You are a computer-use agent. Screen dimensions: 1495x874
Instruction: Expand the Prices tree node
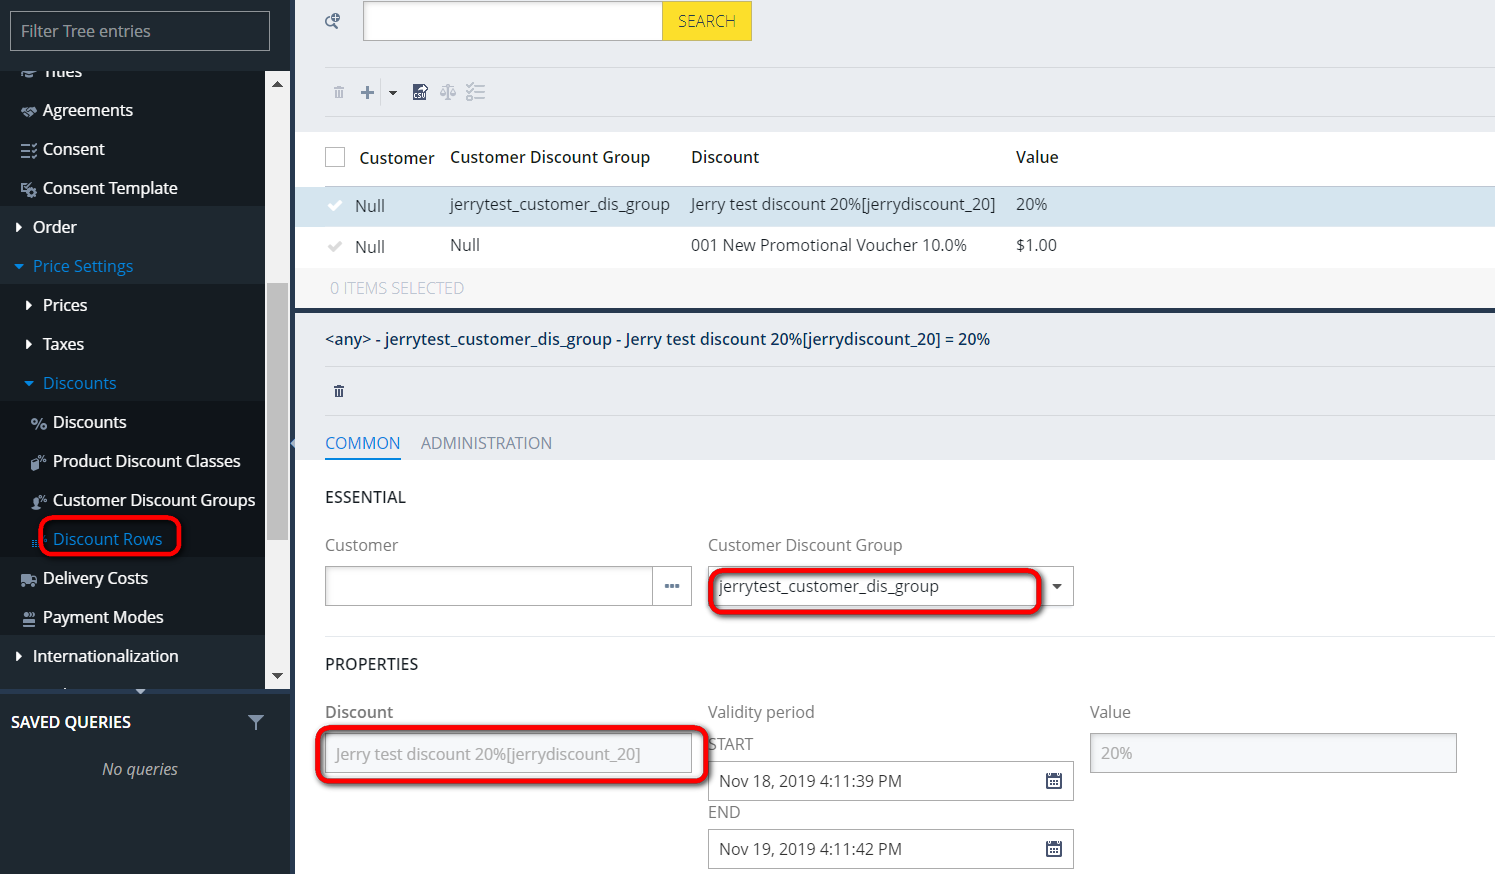coord(29,305)
